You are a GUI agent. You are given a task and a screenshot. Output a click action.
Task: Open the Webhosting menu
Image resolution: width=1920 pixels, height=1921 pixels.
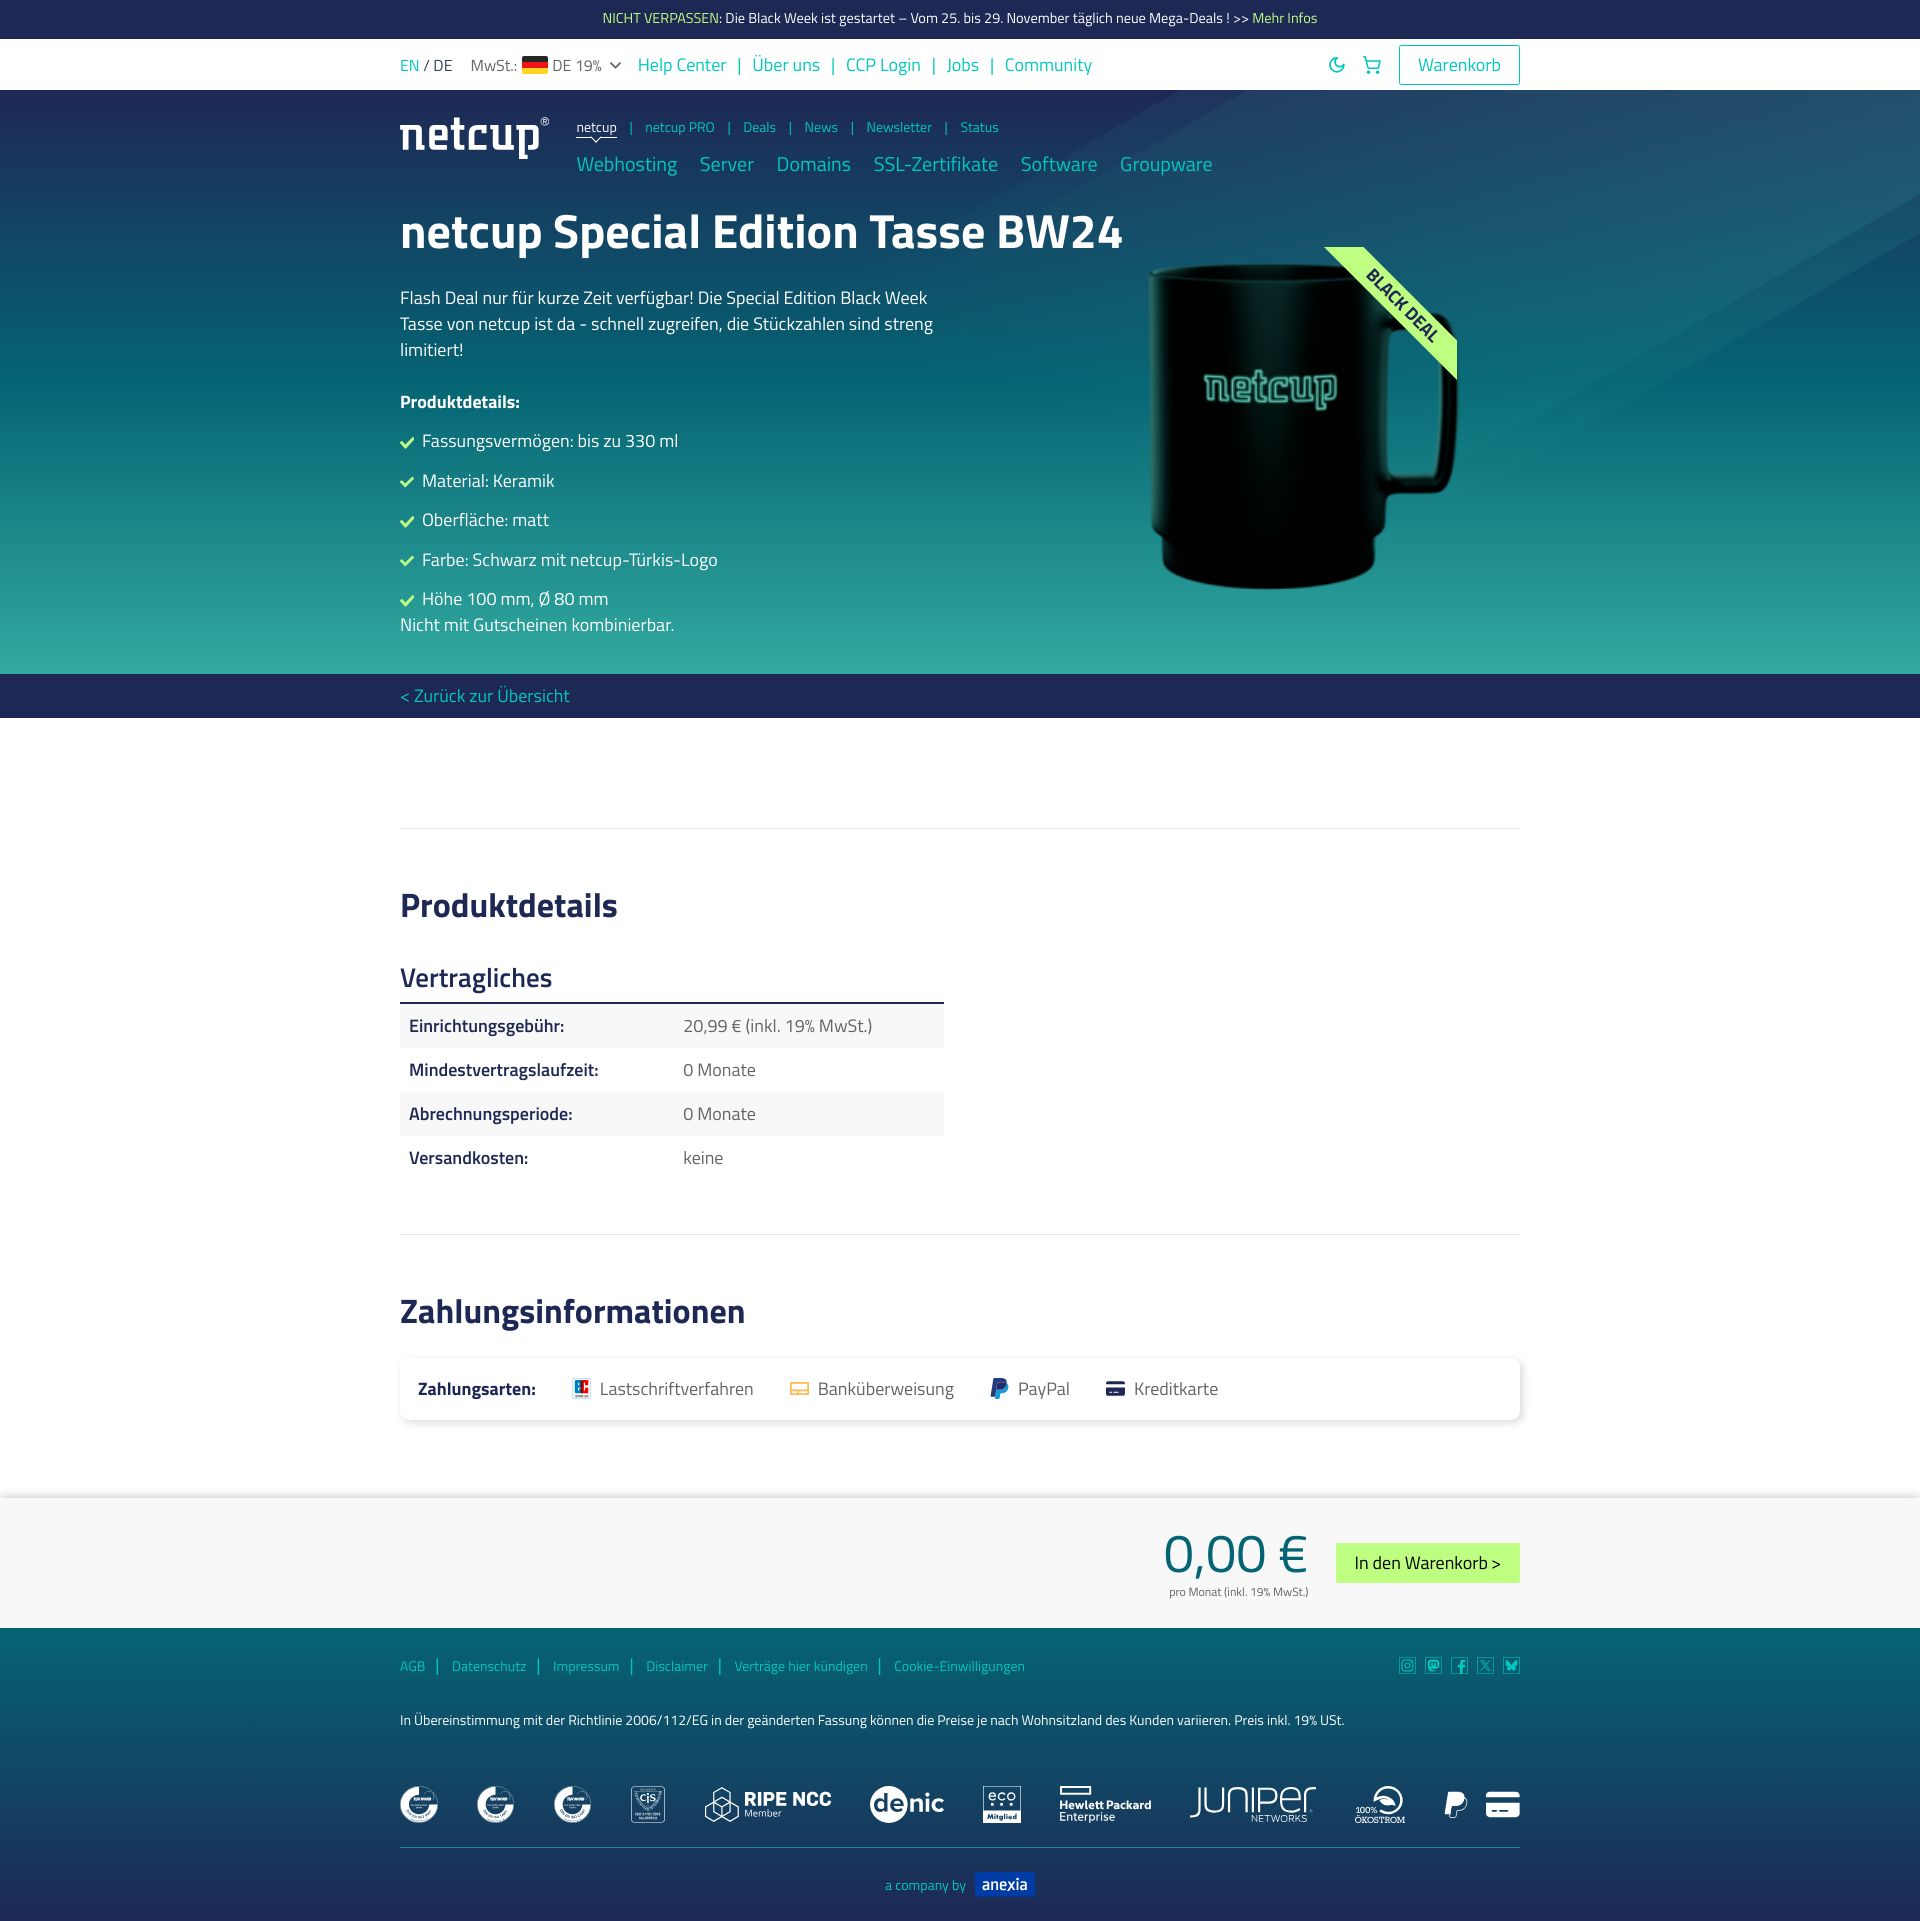coord(627,164)
